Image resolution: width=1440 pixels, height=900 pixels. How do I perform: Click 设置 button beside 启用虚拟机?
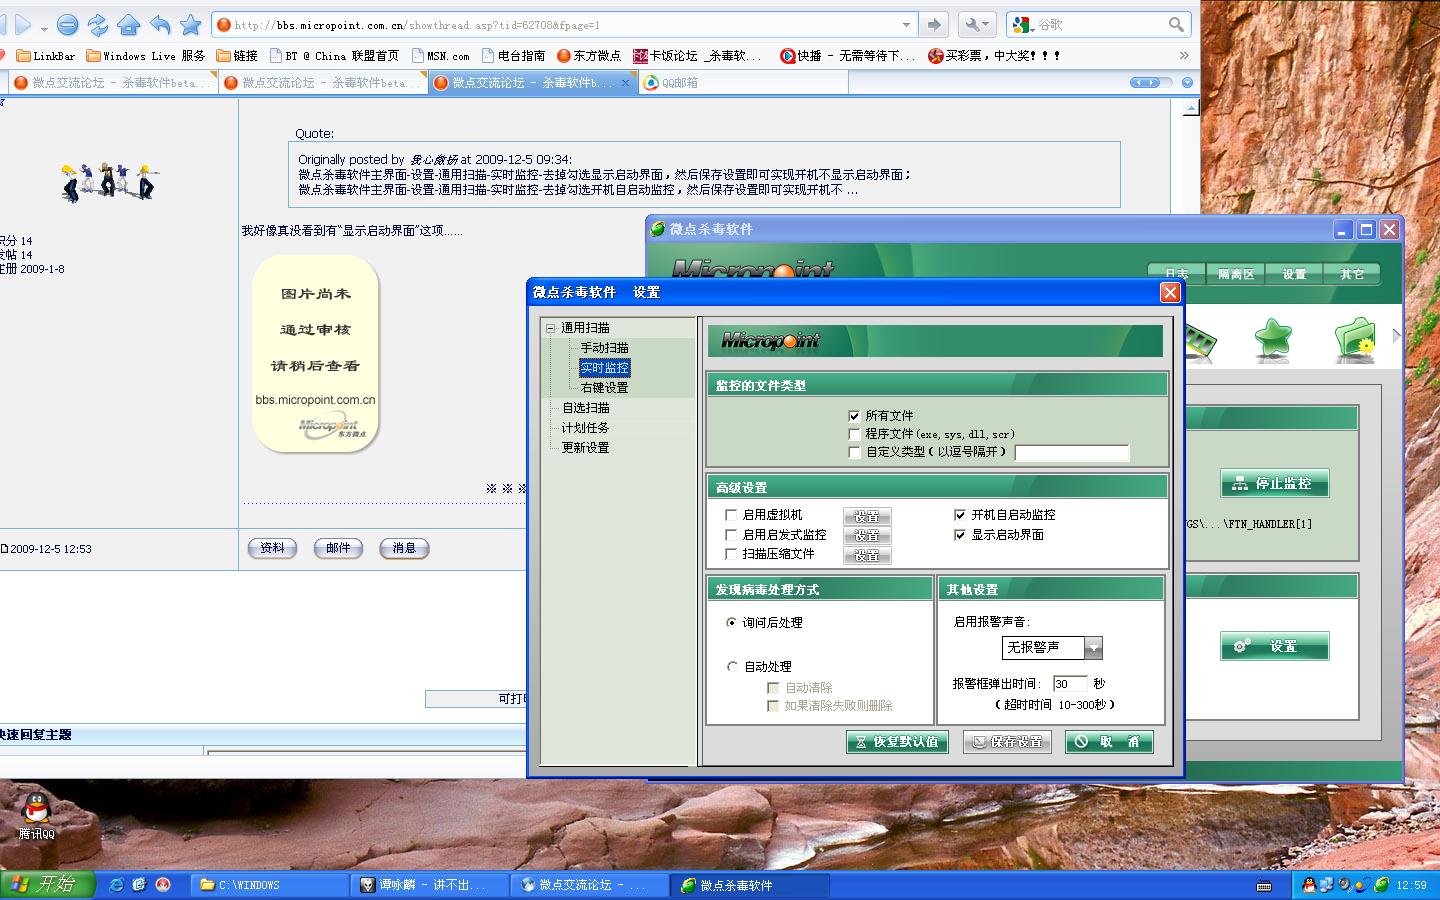(x=867, y=516)
